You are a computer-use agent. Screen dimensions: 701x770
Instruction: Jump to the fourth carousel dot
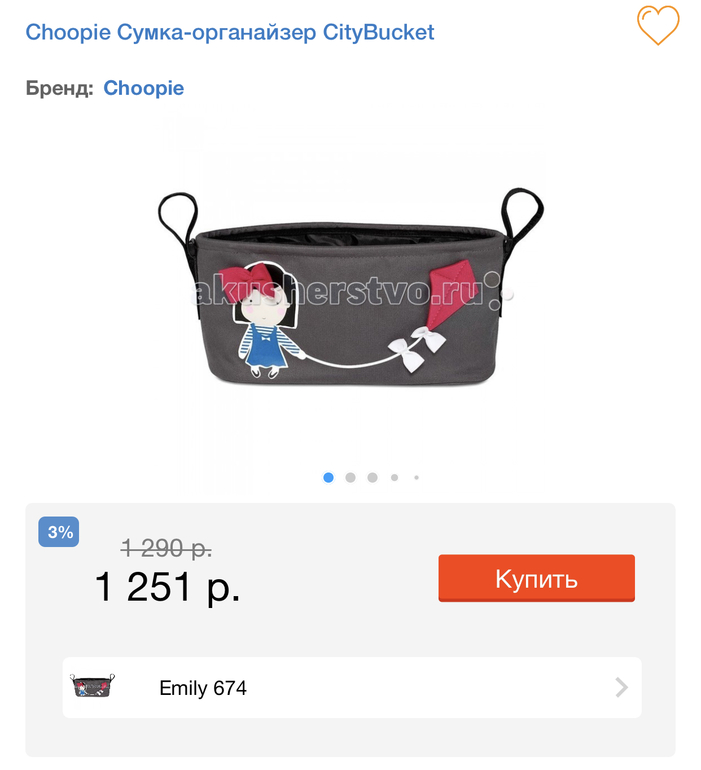[x=394, y=477]
